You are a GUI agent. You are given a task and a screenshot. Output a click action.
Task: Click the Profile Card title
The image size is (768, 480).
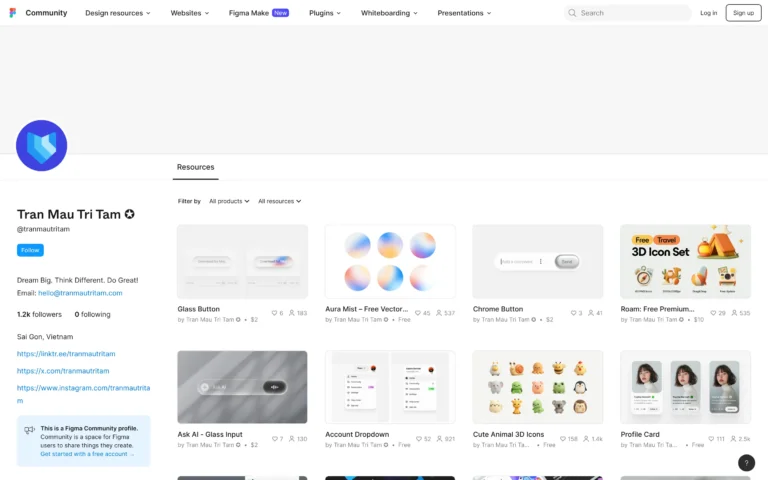tap(640, 434)
